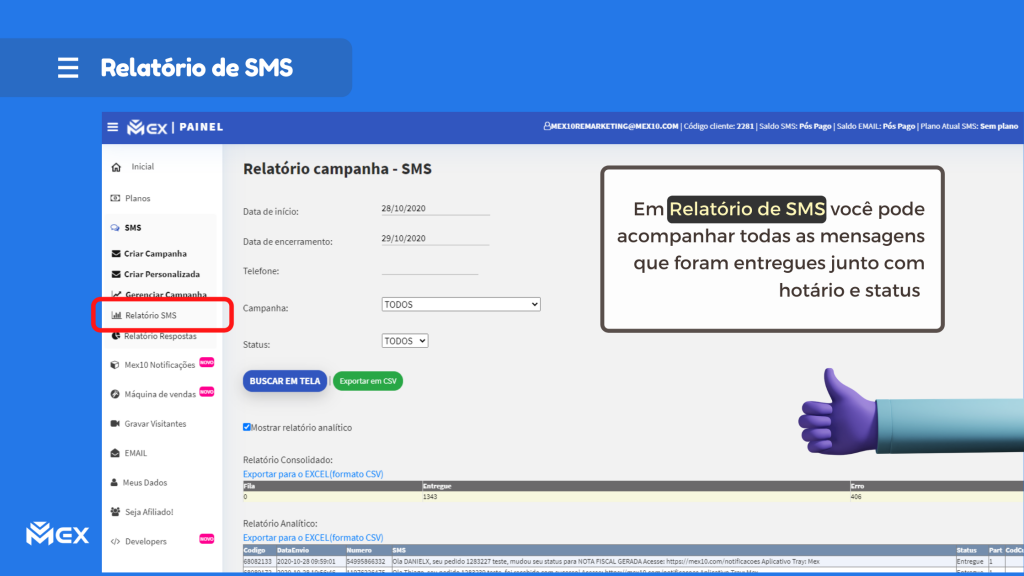Click the Criar Campanha envelope icon
1024x576 pixels.
116,253
